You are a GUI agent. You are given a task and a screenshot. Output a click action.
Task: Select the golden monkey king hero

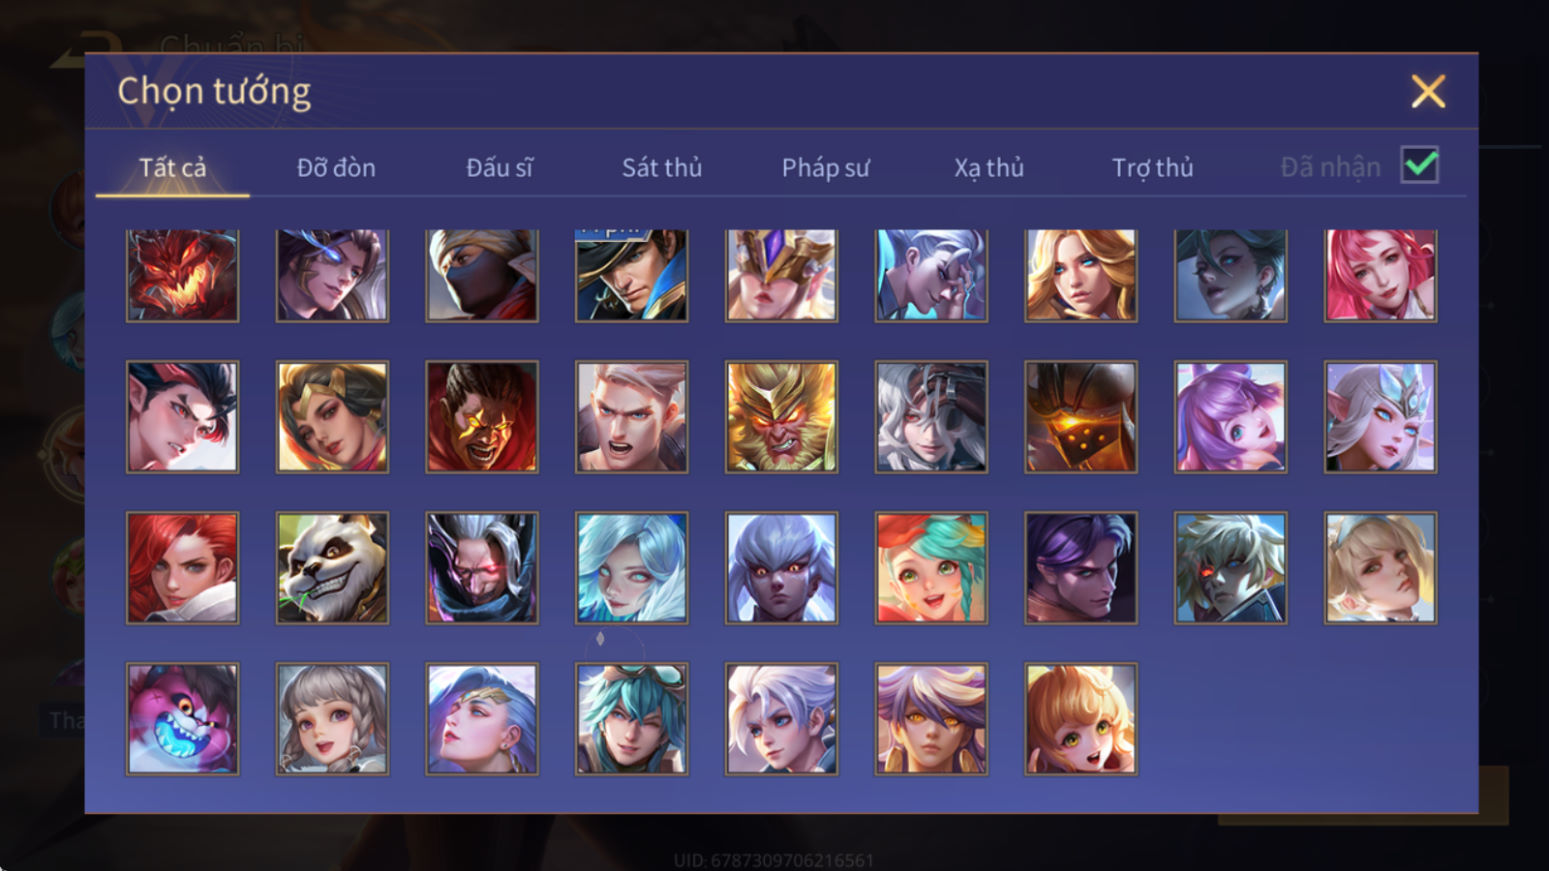pos(781,416)
